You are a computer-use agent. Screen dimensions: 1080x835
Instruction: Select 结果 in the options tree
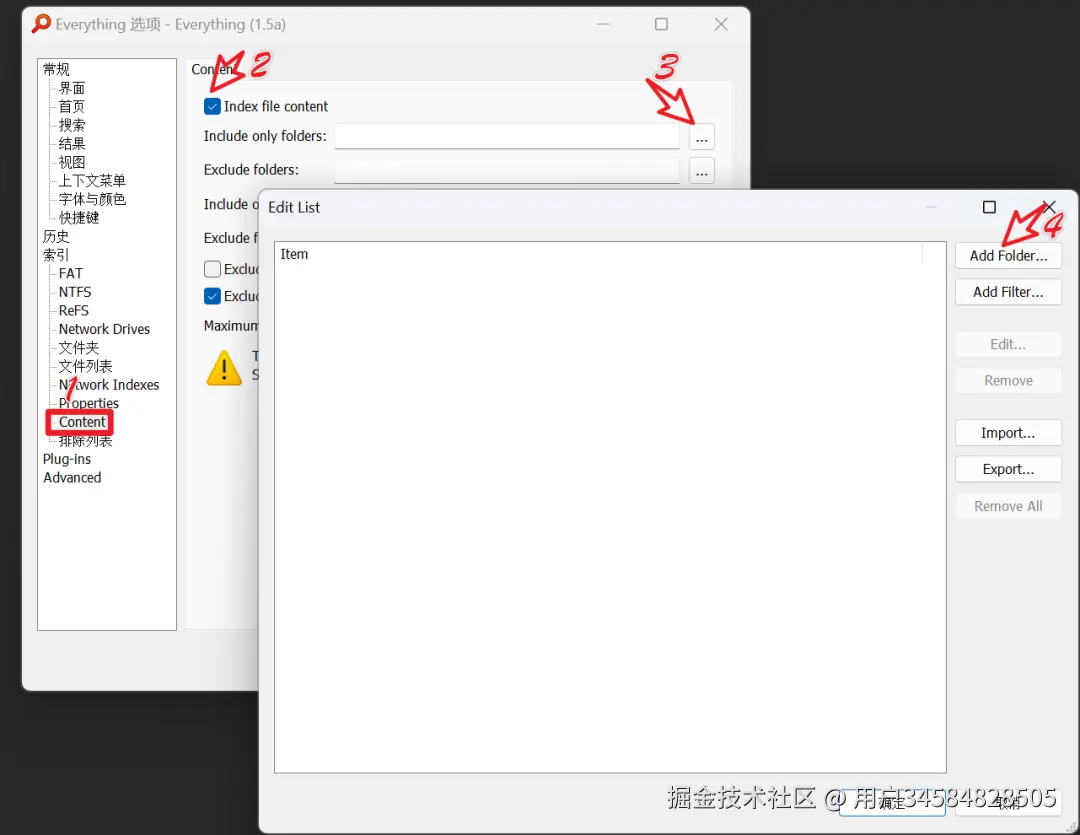click(72, 144)
